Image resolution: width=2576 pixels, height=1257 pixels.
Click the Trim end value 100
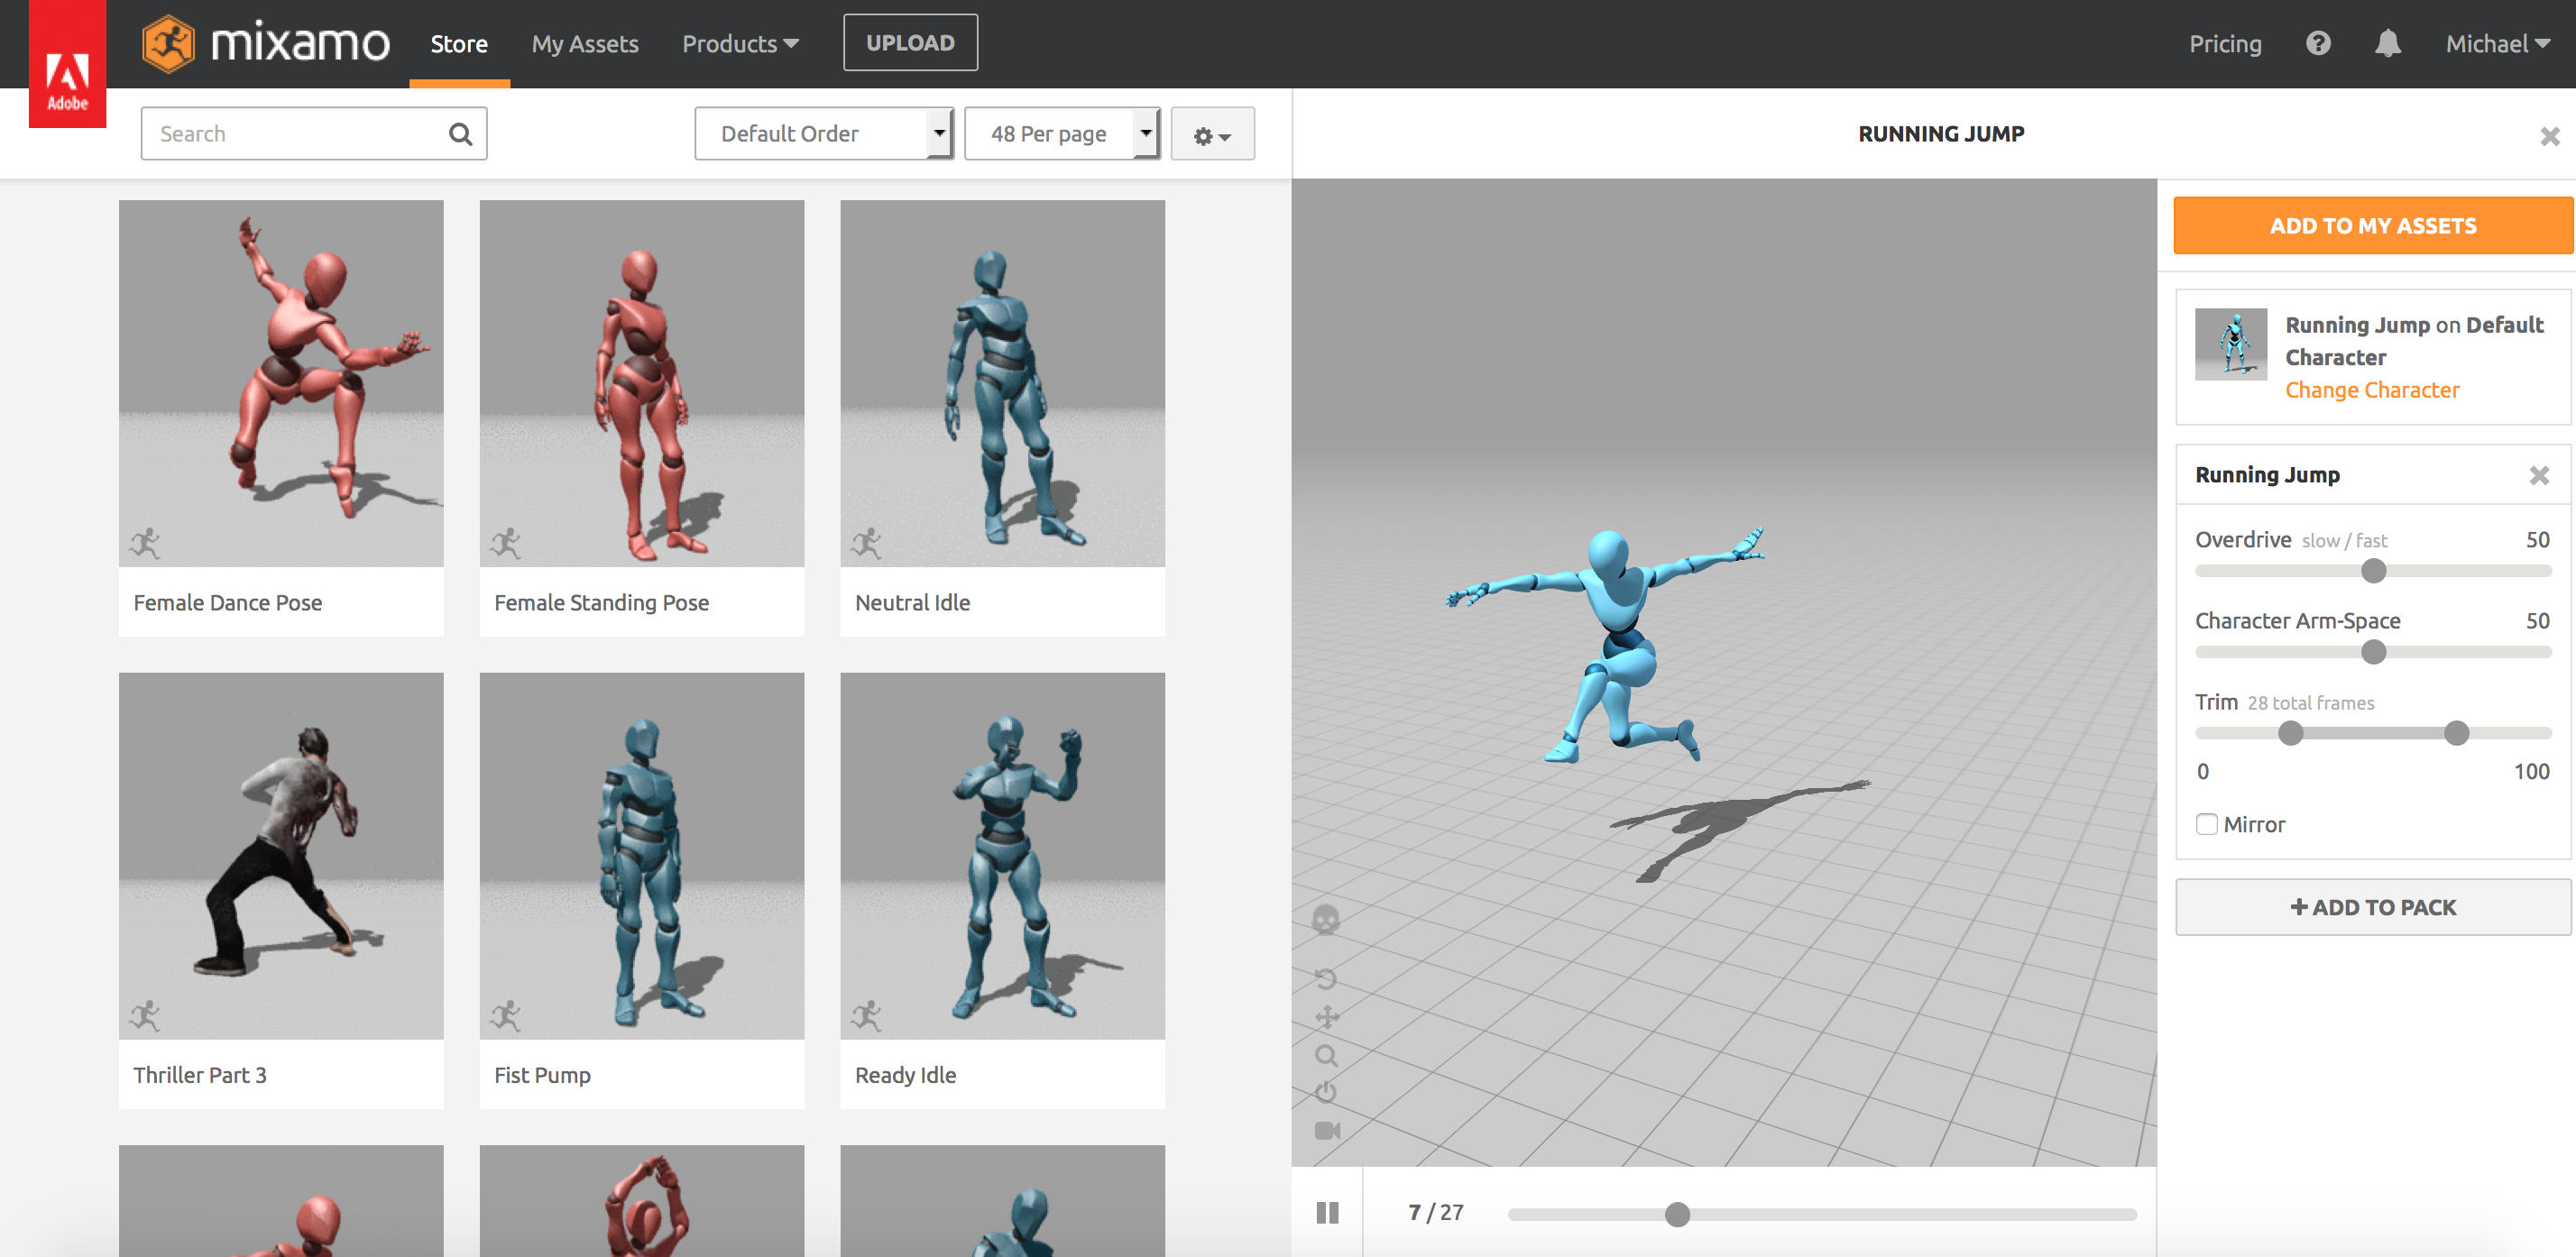[2531, 771]
